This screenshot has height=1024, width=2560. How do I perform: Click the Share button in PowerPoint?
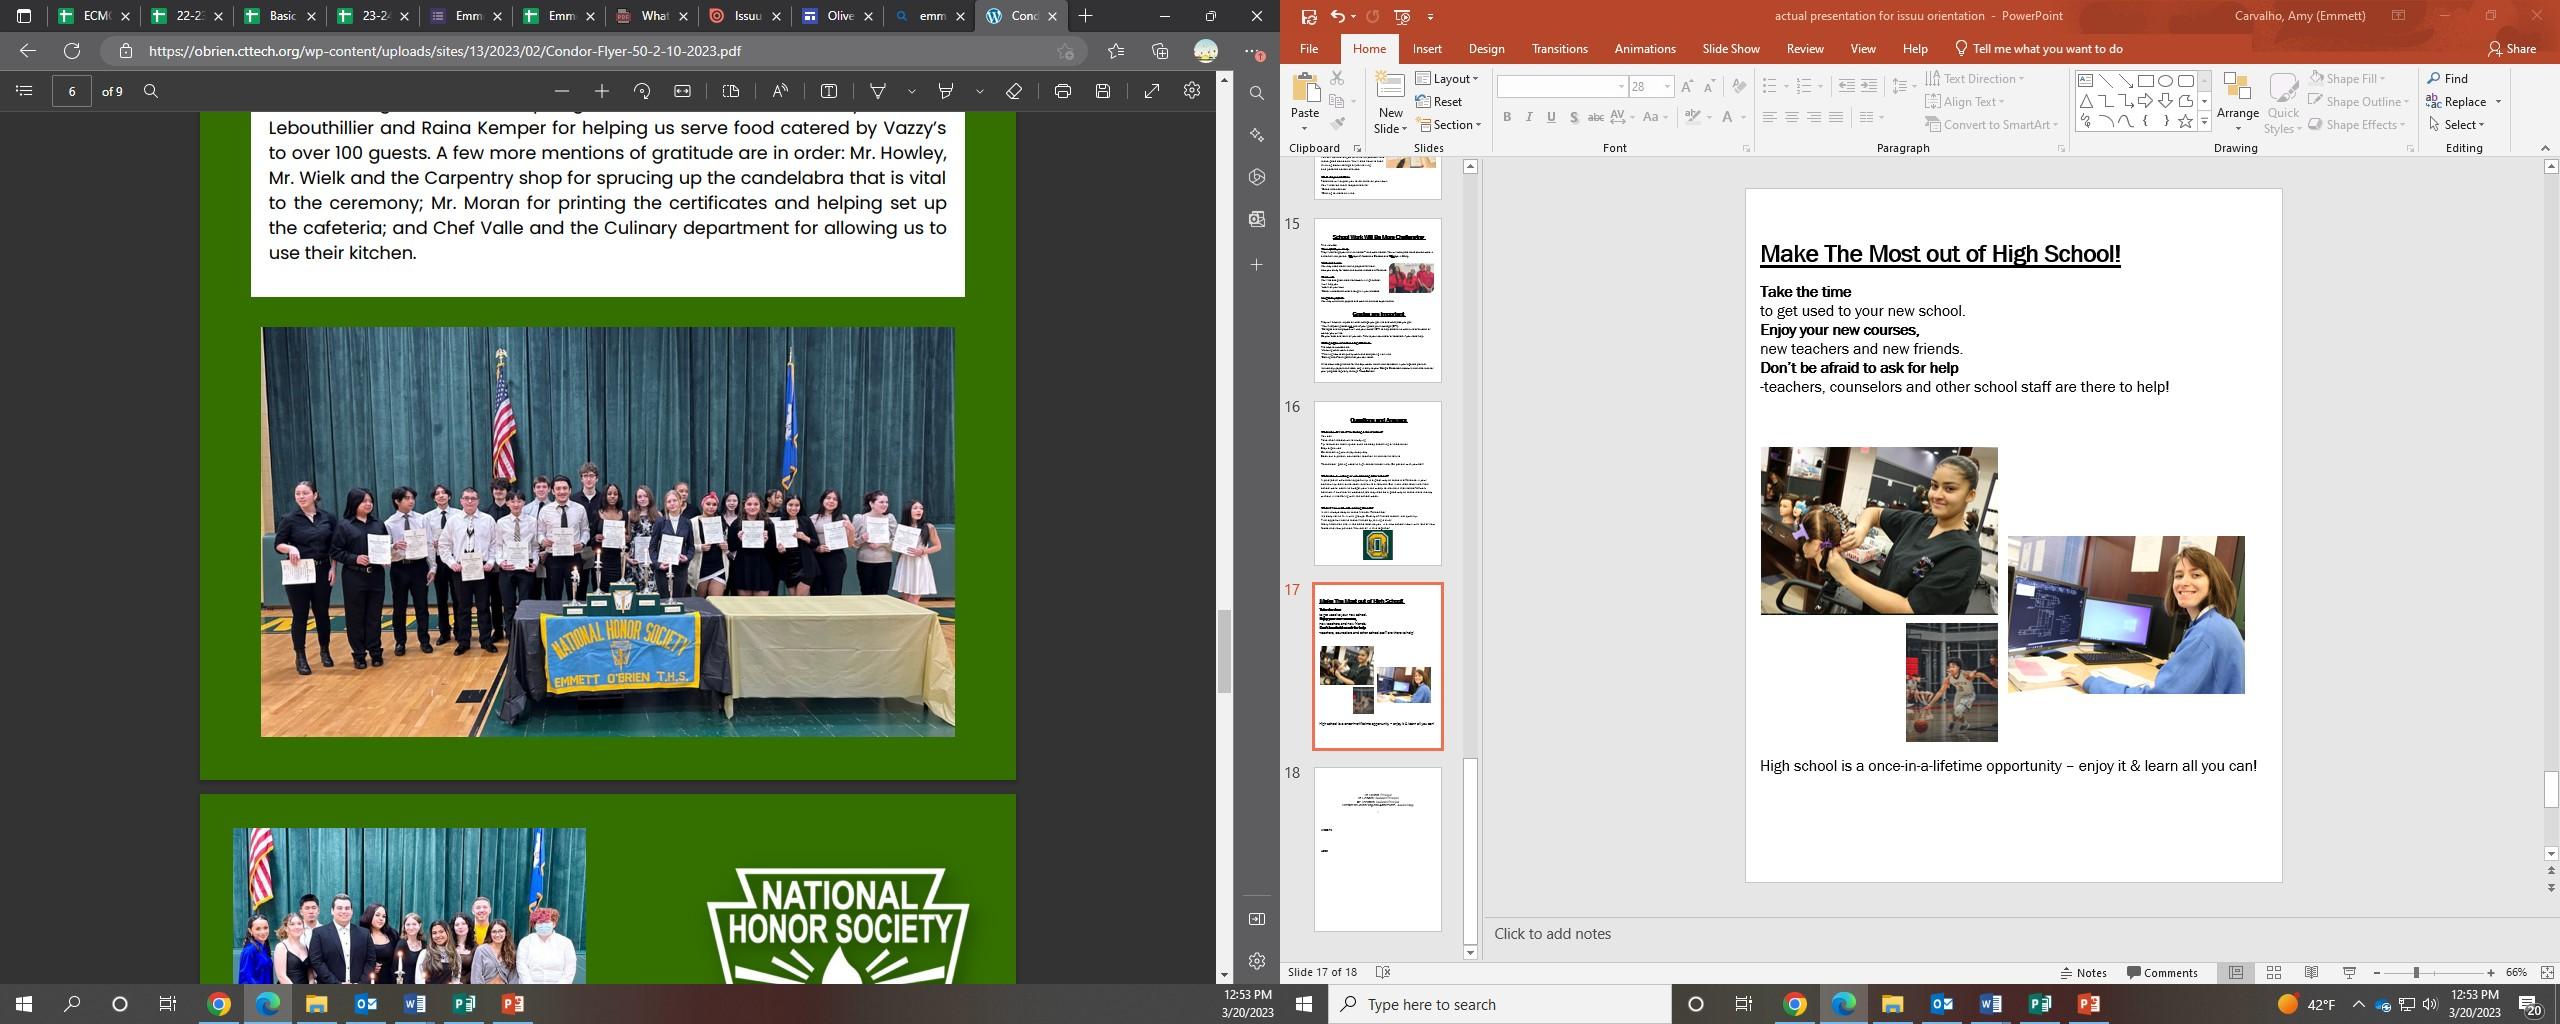(x=2512, y=49)
